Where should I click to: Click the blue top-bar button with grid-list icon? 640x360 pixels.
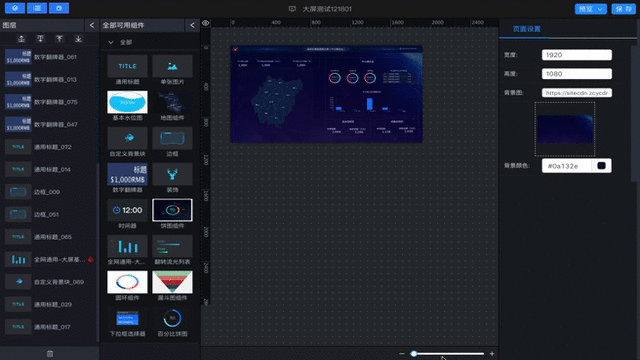[x=37, y=8]
